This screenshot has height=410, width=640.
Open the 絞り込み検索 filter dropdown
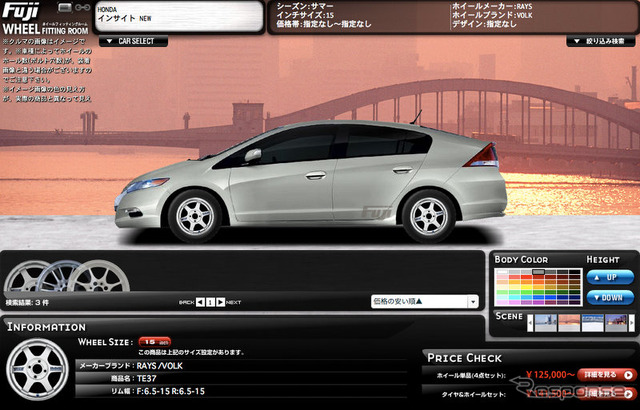tap(600, 41)
